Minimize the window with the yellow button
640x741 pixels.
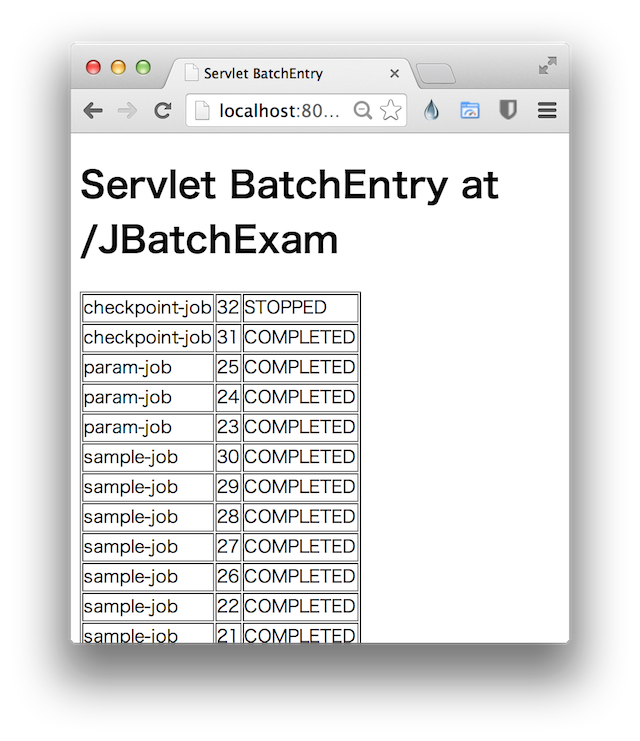pos(118,67)
